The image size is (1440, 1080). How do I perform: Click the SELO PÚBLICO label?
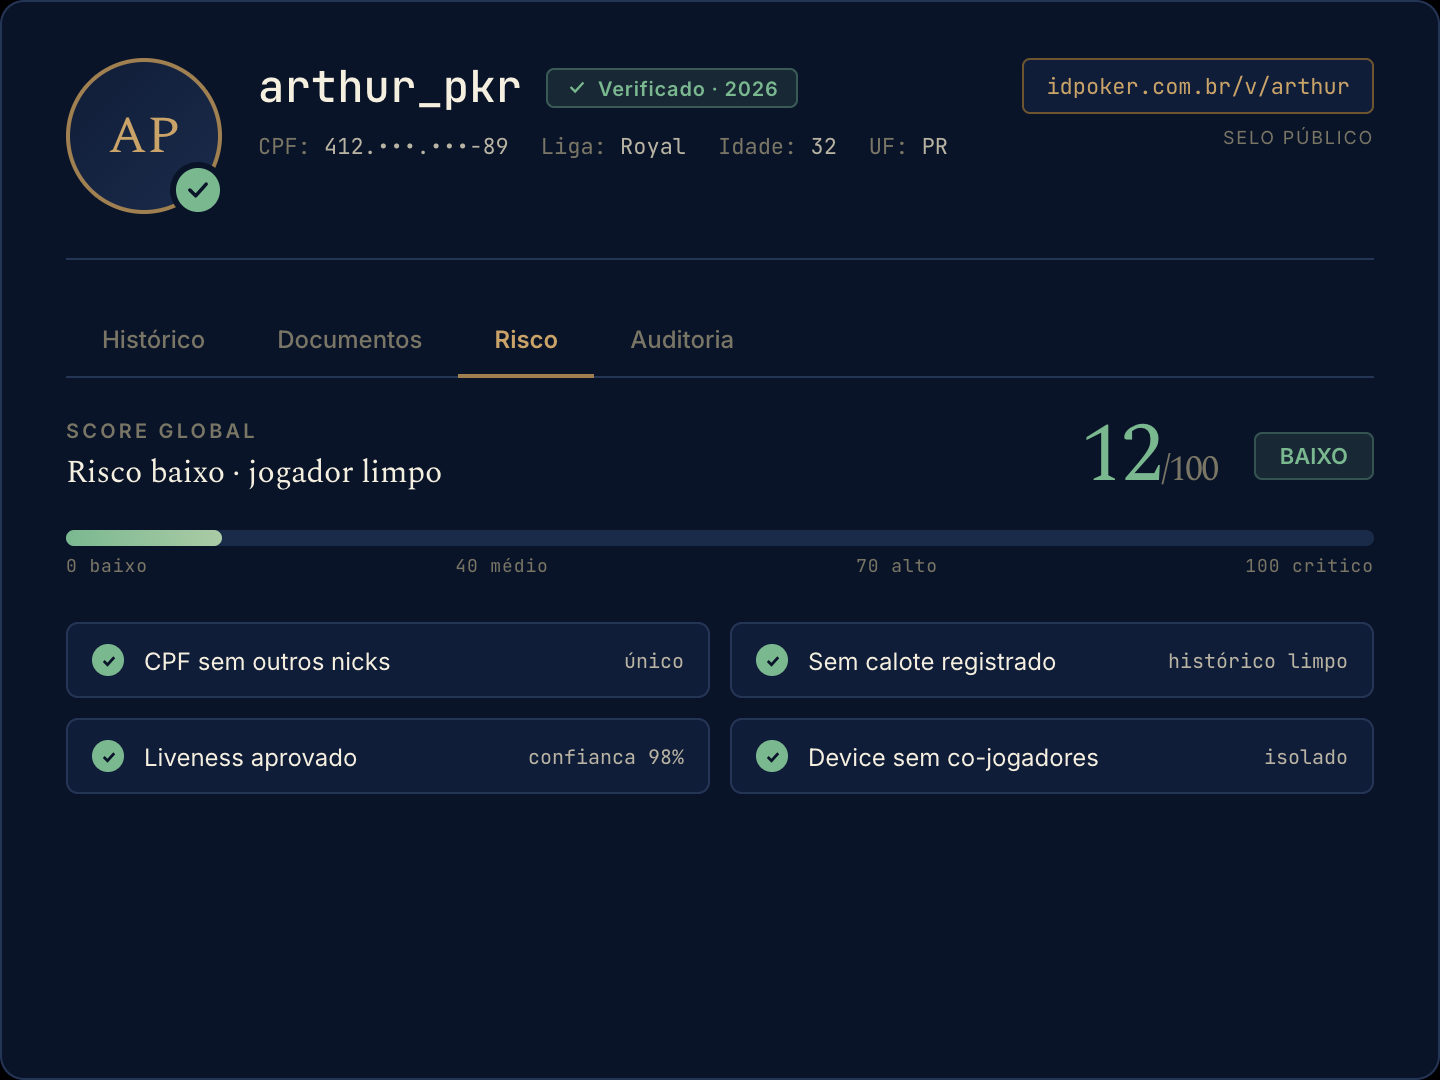1298,138
